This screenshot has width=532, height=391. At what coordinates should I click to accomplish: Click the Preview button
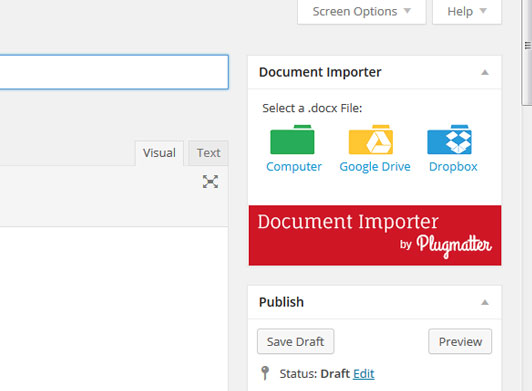(x=460, y=341)
